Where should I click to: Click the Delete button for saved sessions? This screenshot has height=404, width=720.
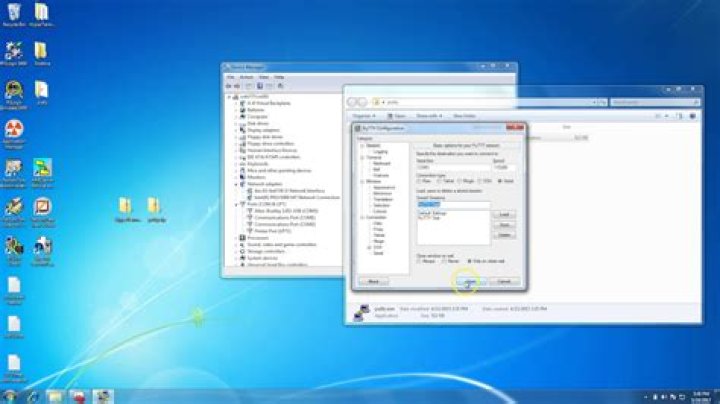(x=504, y=235)
